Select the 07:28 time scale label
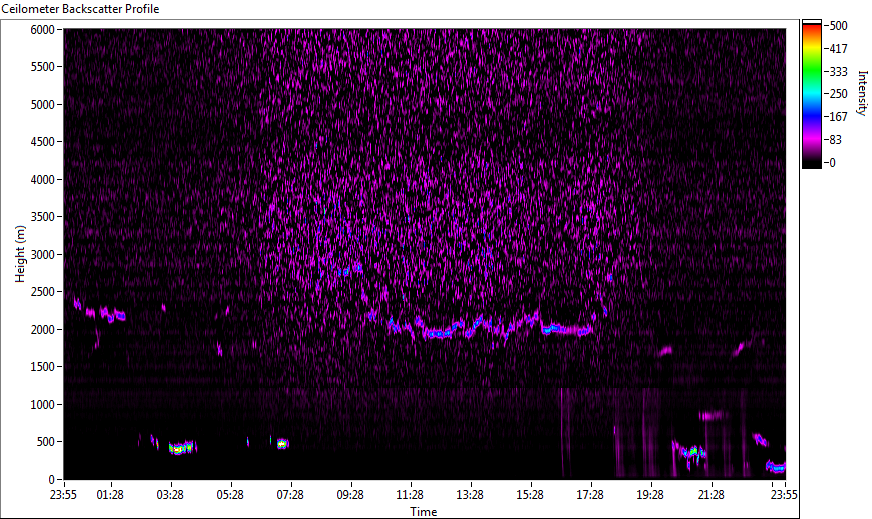The image size is (872, 519). coord(290,494)
